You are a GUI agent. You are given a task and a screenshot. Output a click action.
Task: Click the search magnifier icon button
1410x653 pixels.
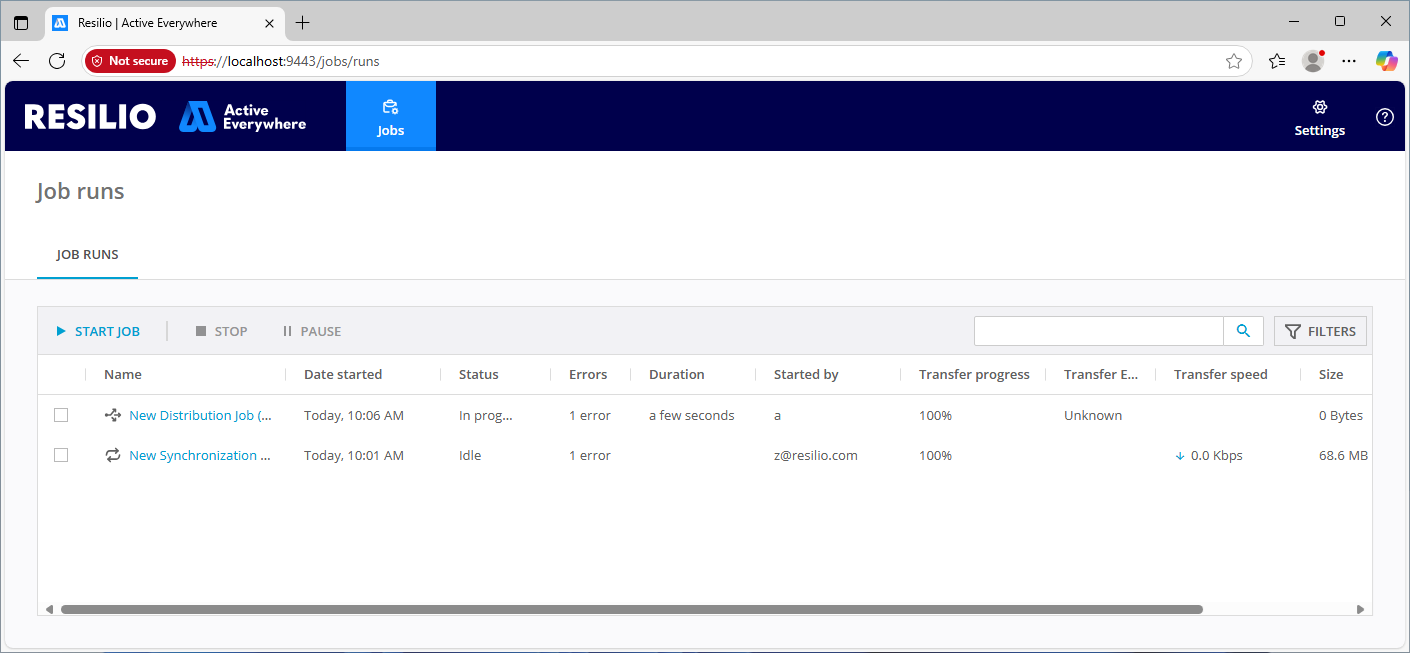click(1243, 331)
